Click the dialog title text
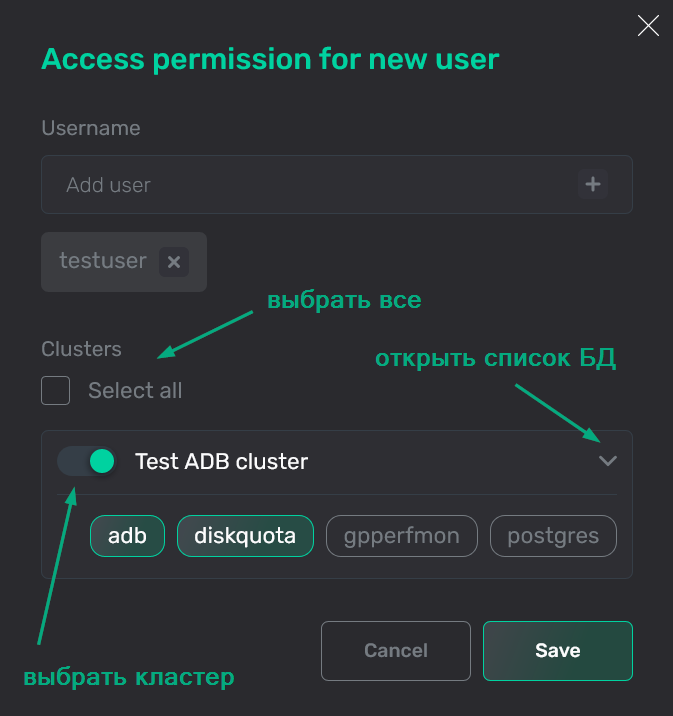673x716 pixels. click(270, 59)
